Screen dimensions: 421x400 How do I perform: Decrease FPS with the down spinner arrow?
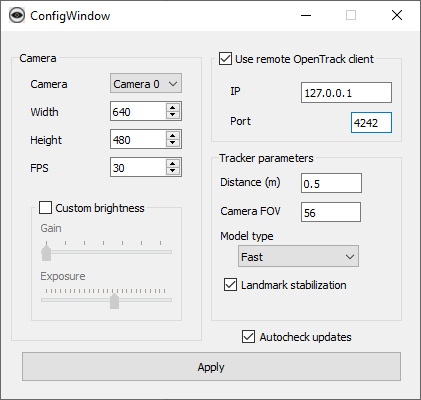click(x=173, y=171)
